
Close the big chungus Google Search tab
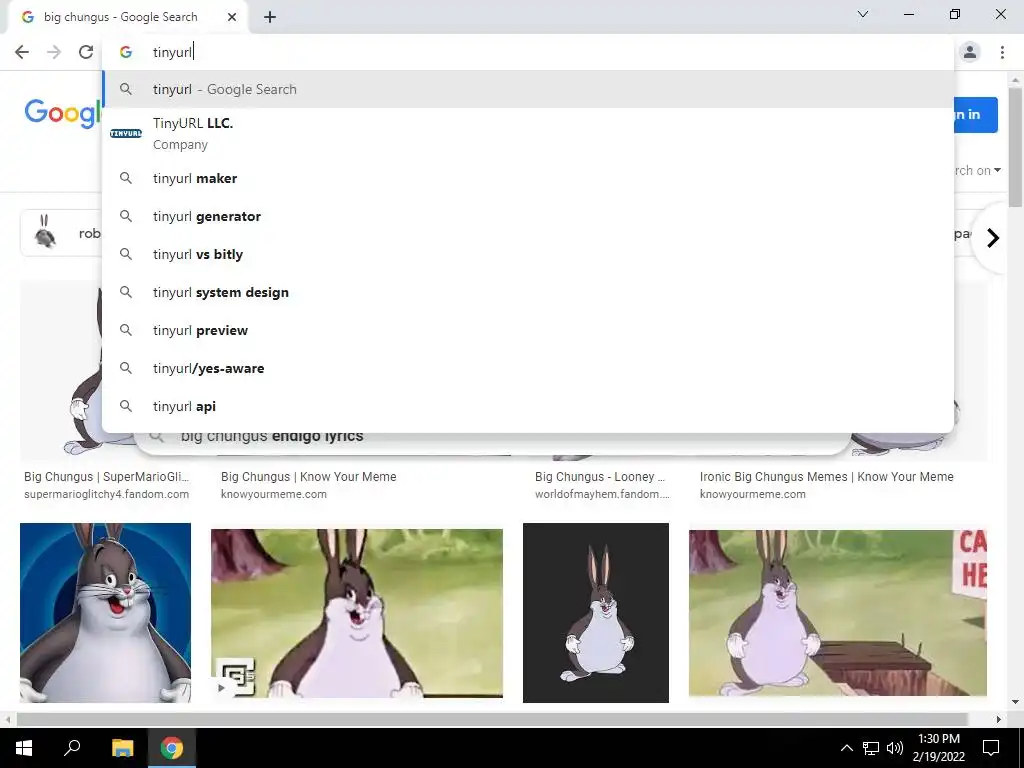pos(232,17)
